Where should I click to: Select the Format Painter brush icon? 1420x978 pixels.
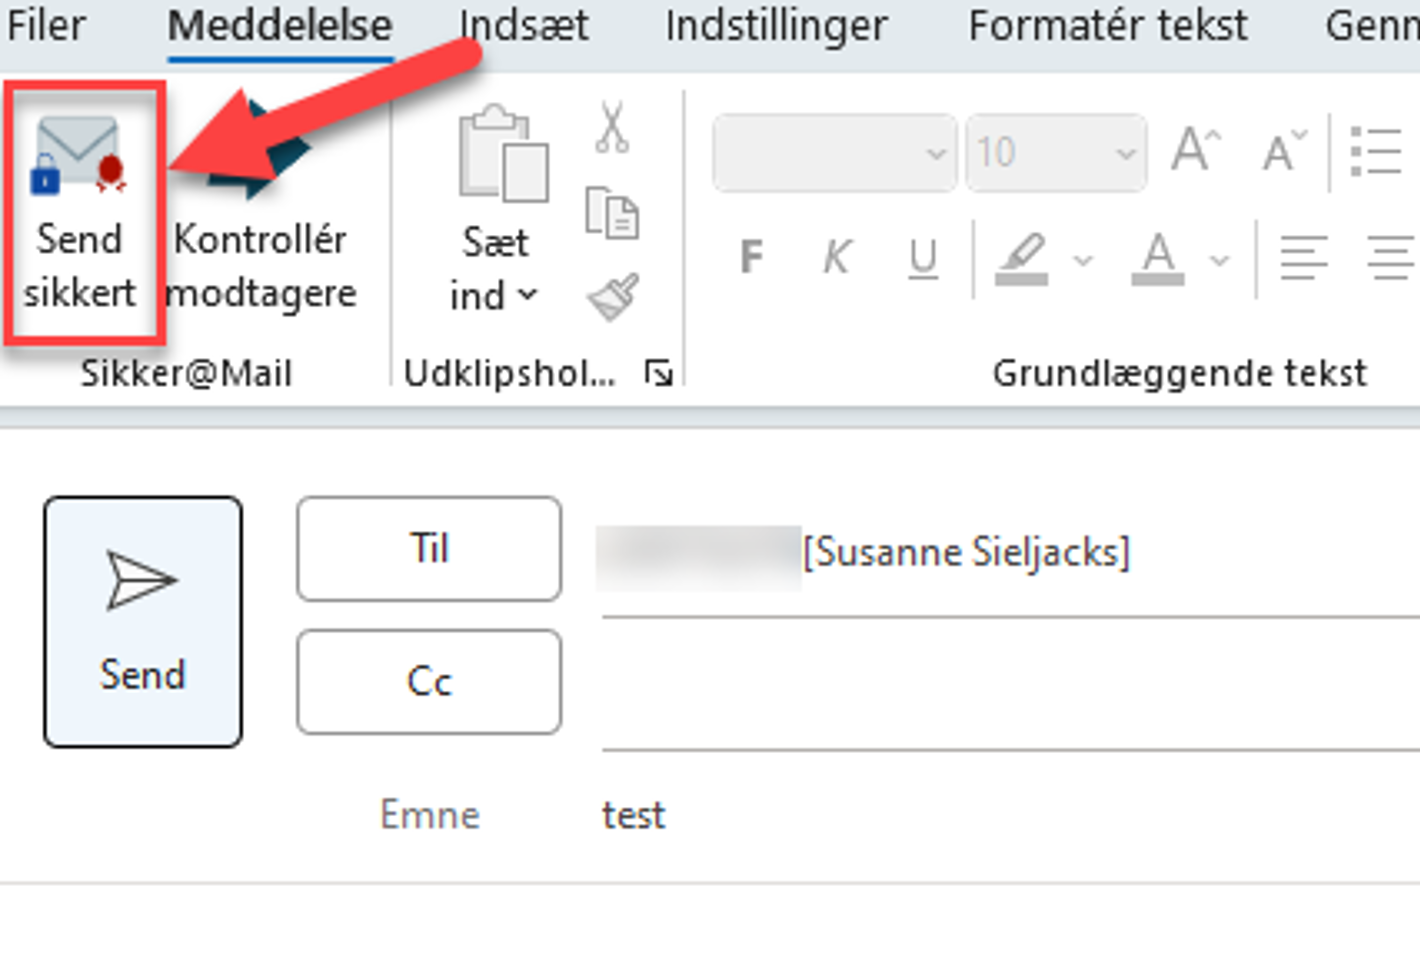point(612,297)
